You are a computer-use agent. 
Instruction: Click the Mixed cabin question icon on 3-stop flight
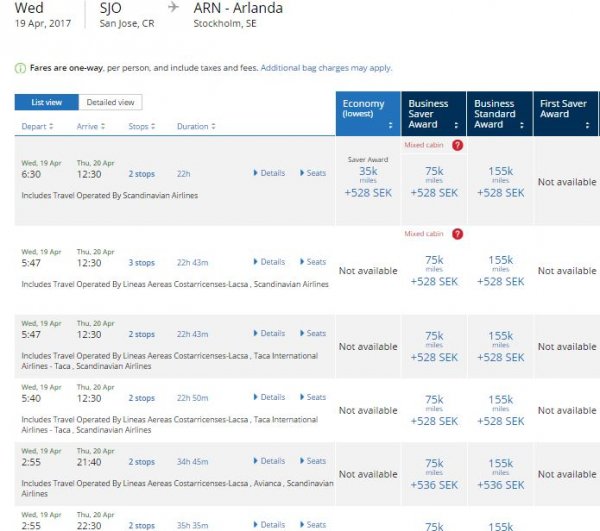tap(457, 234)
